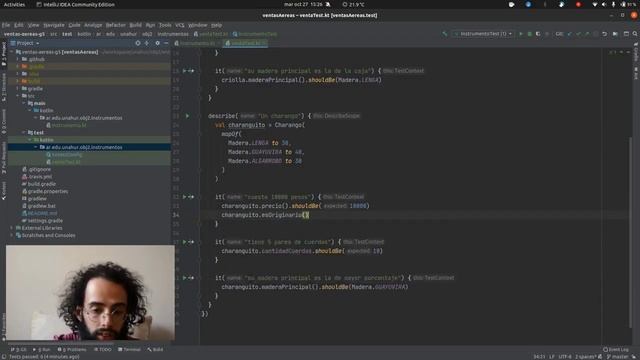Open build.gradle in project tree
This screenshot has width=640, height=360.
(x=39, y=184)
